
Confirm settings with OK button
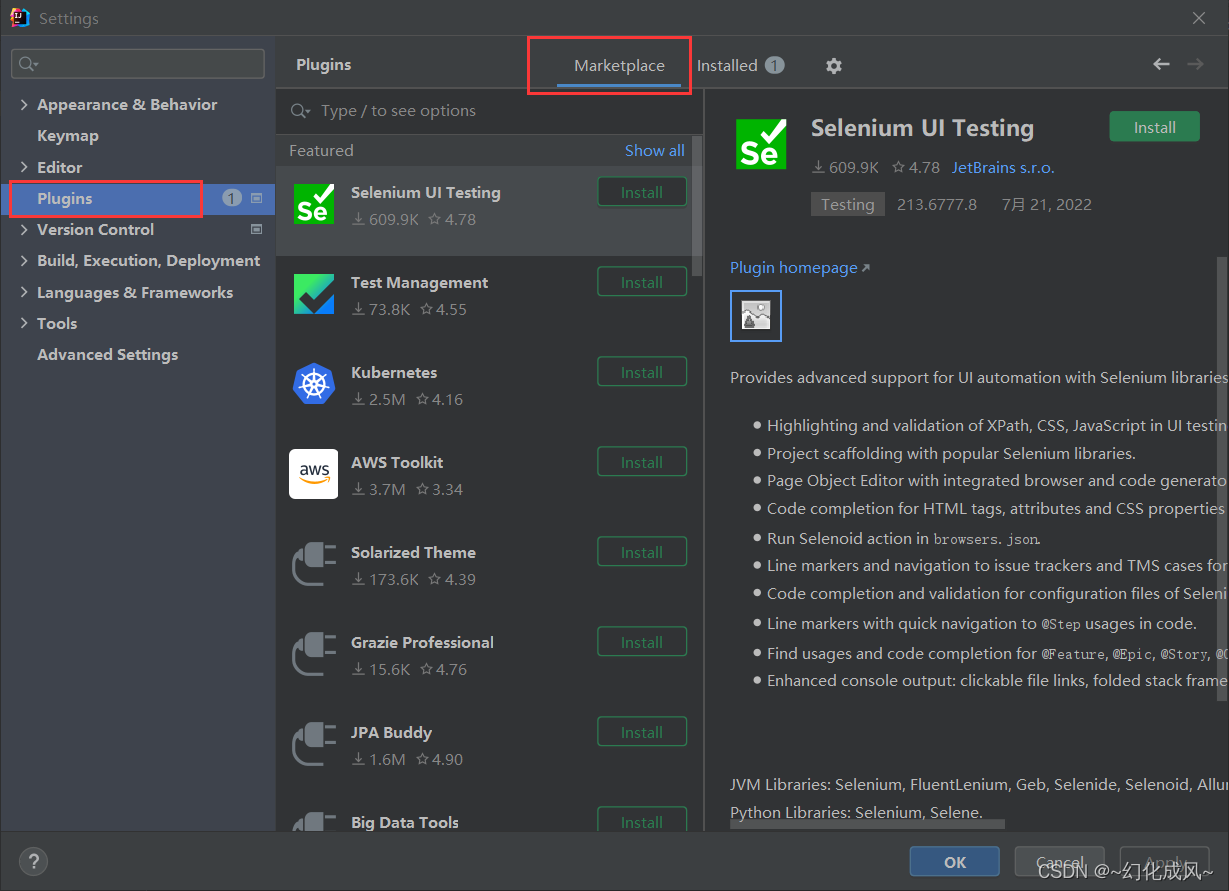pyautogui.click(x=955, y=862)
